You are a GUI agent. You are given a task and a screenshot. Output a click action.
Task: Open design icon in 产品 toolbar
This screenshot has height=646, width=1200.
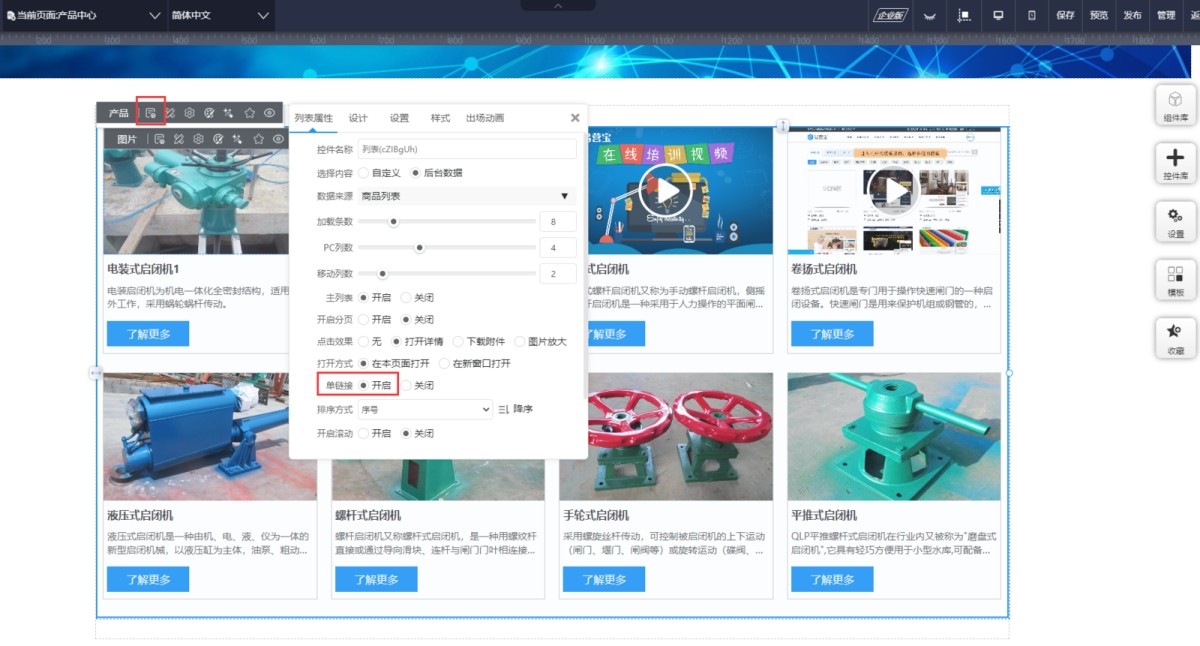pyautogui.click(x=170, y=113)
